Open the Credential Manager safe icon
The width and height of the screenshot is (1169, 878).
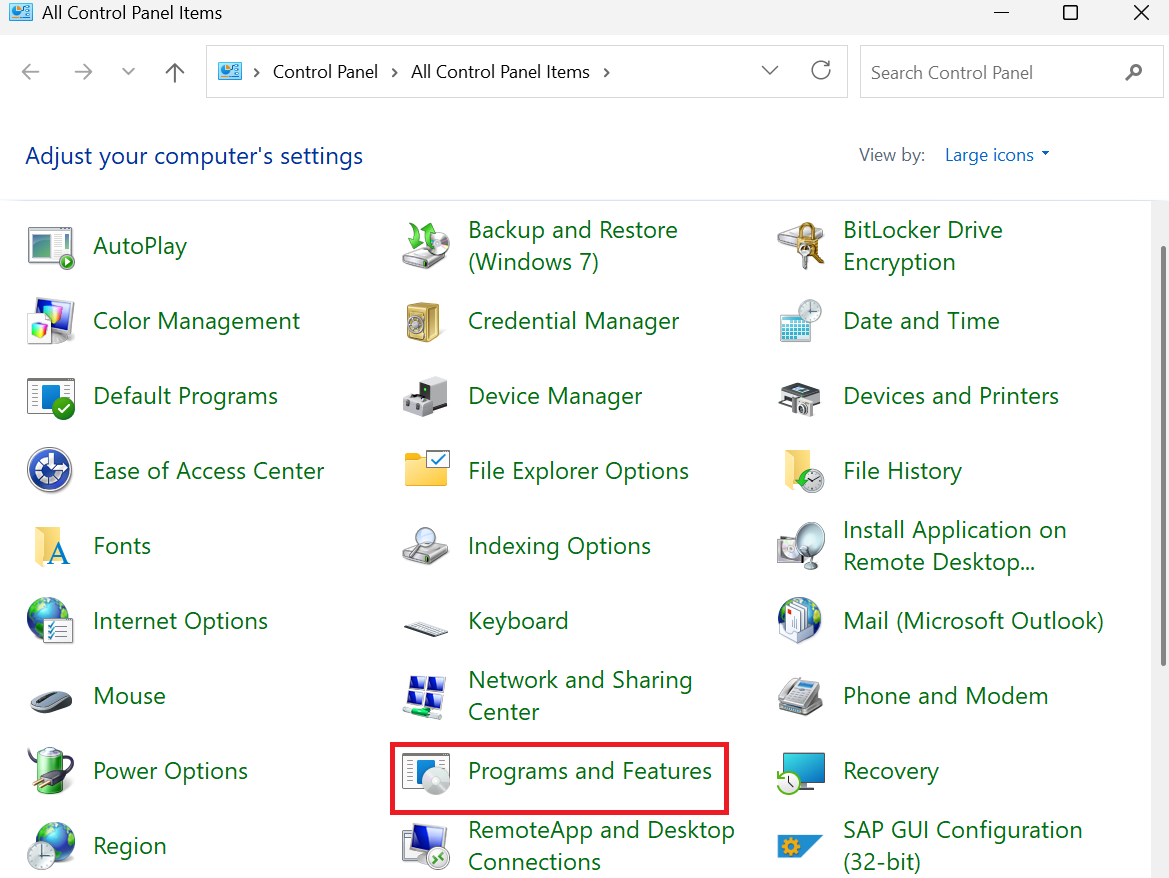(423, 322)
